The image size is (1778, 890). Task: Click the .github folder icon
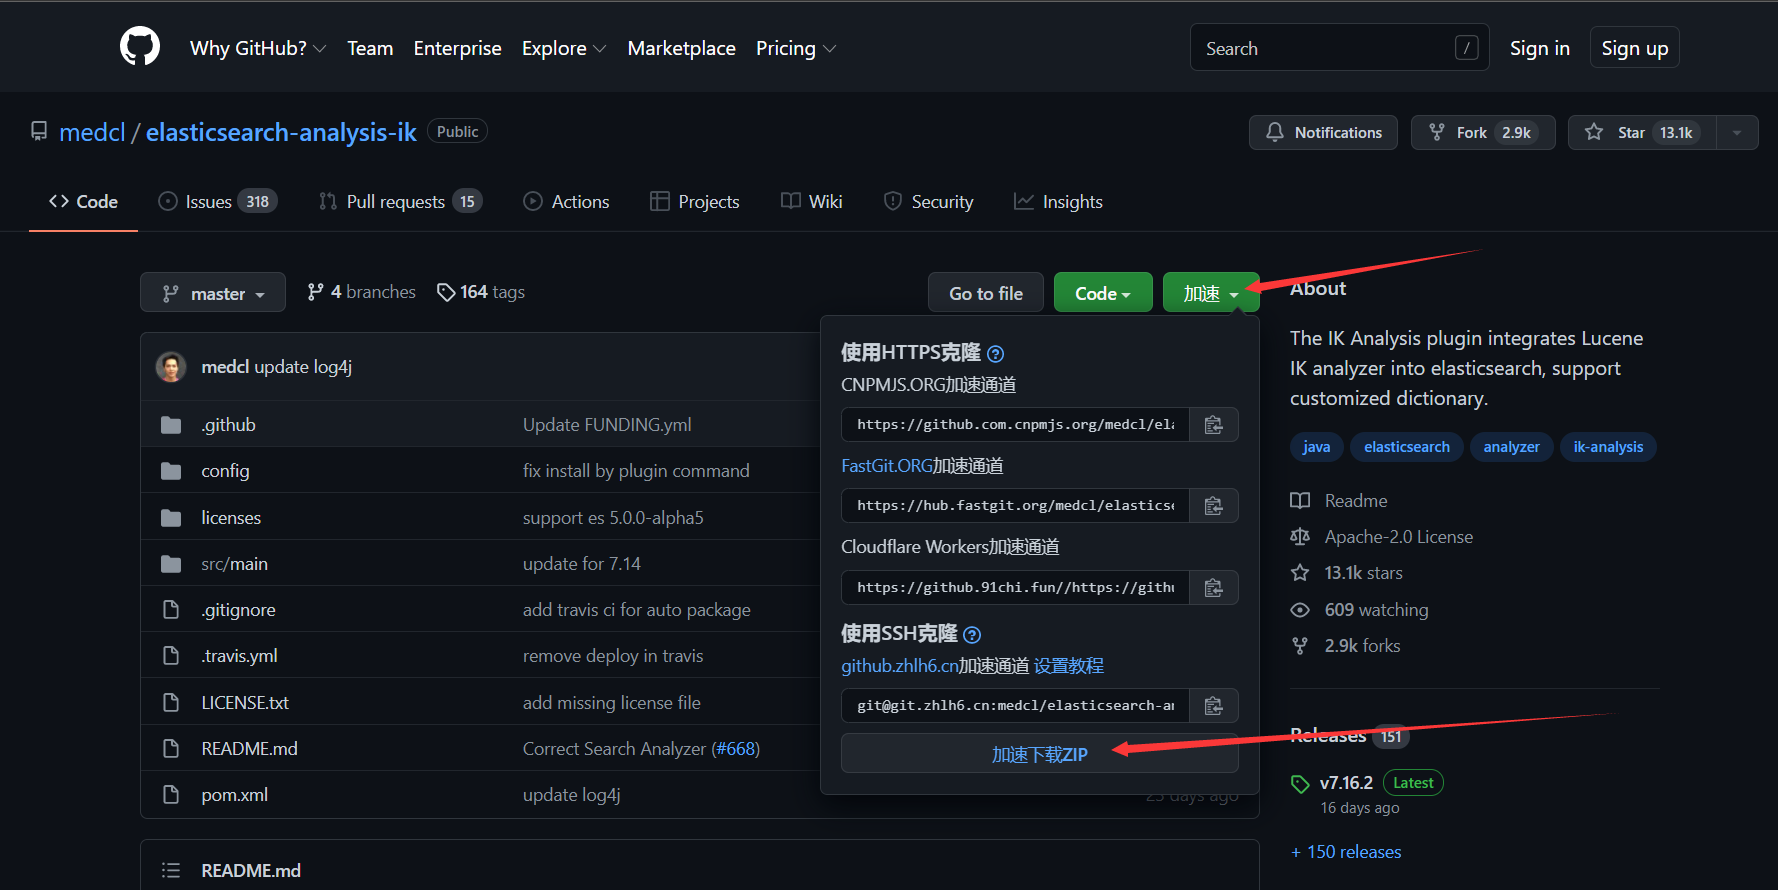click(x=171, y=425)
